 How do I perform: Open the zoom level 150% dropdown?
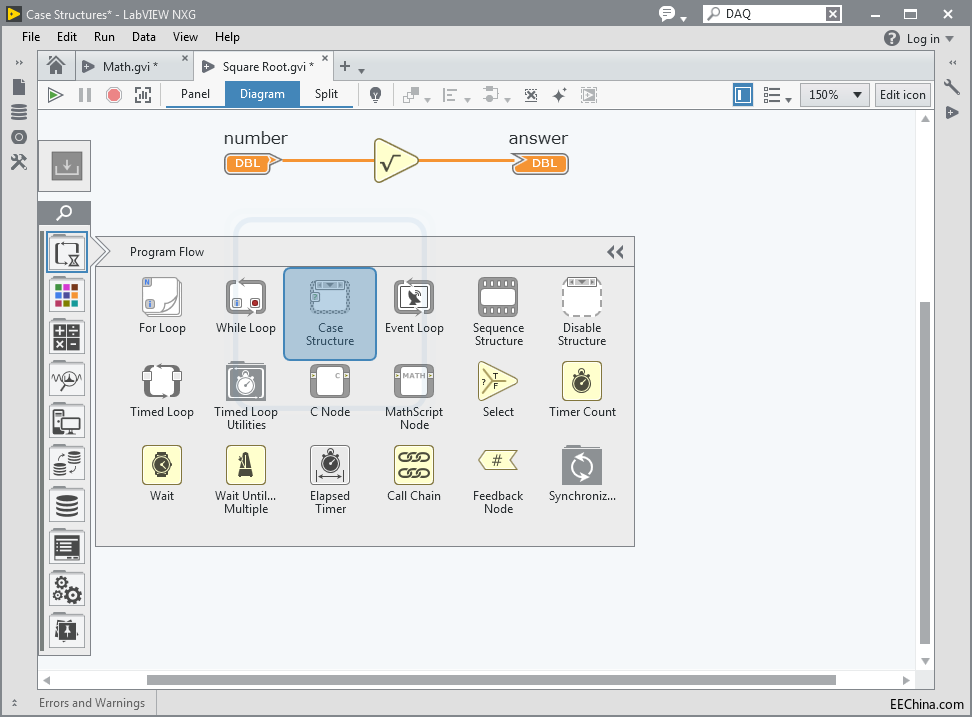(x=834, y=95)
